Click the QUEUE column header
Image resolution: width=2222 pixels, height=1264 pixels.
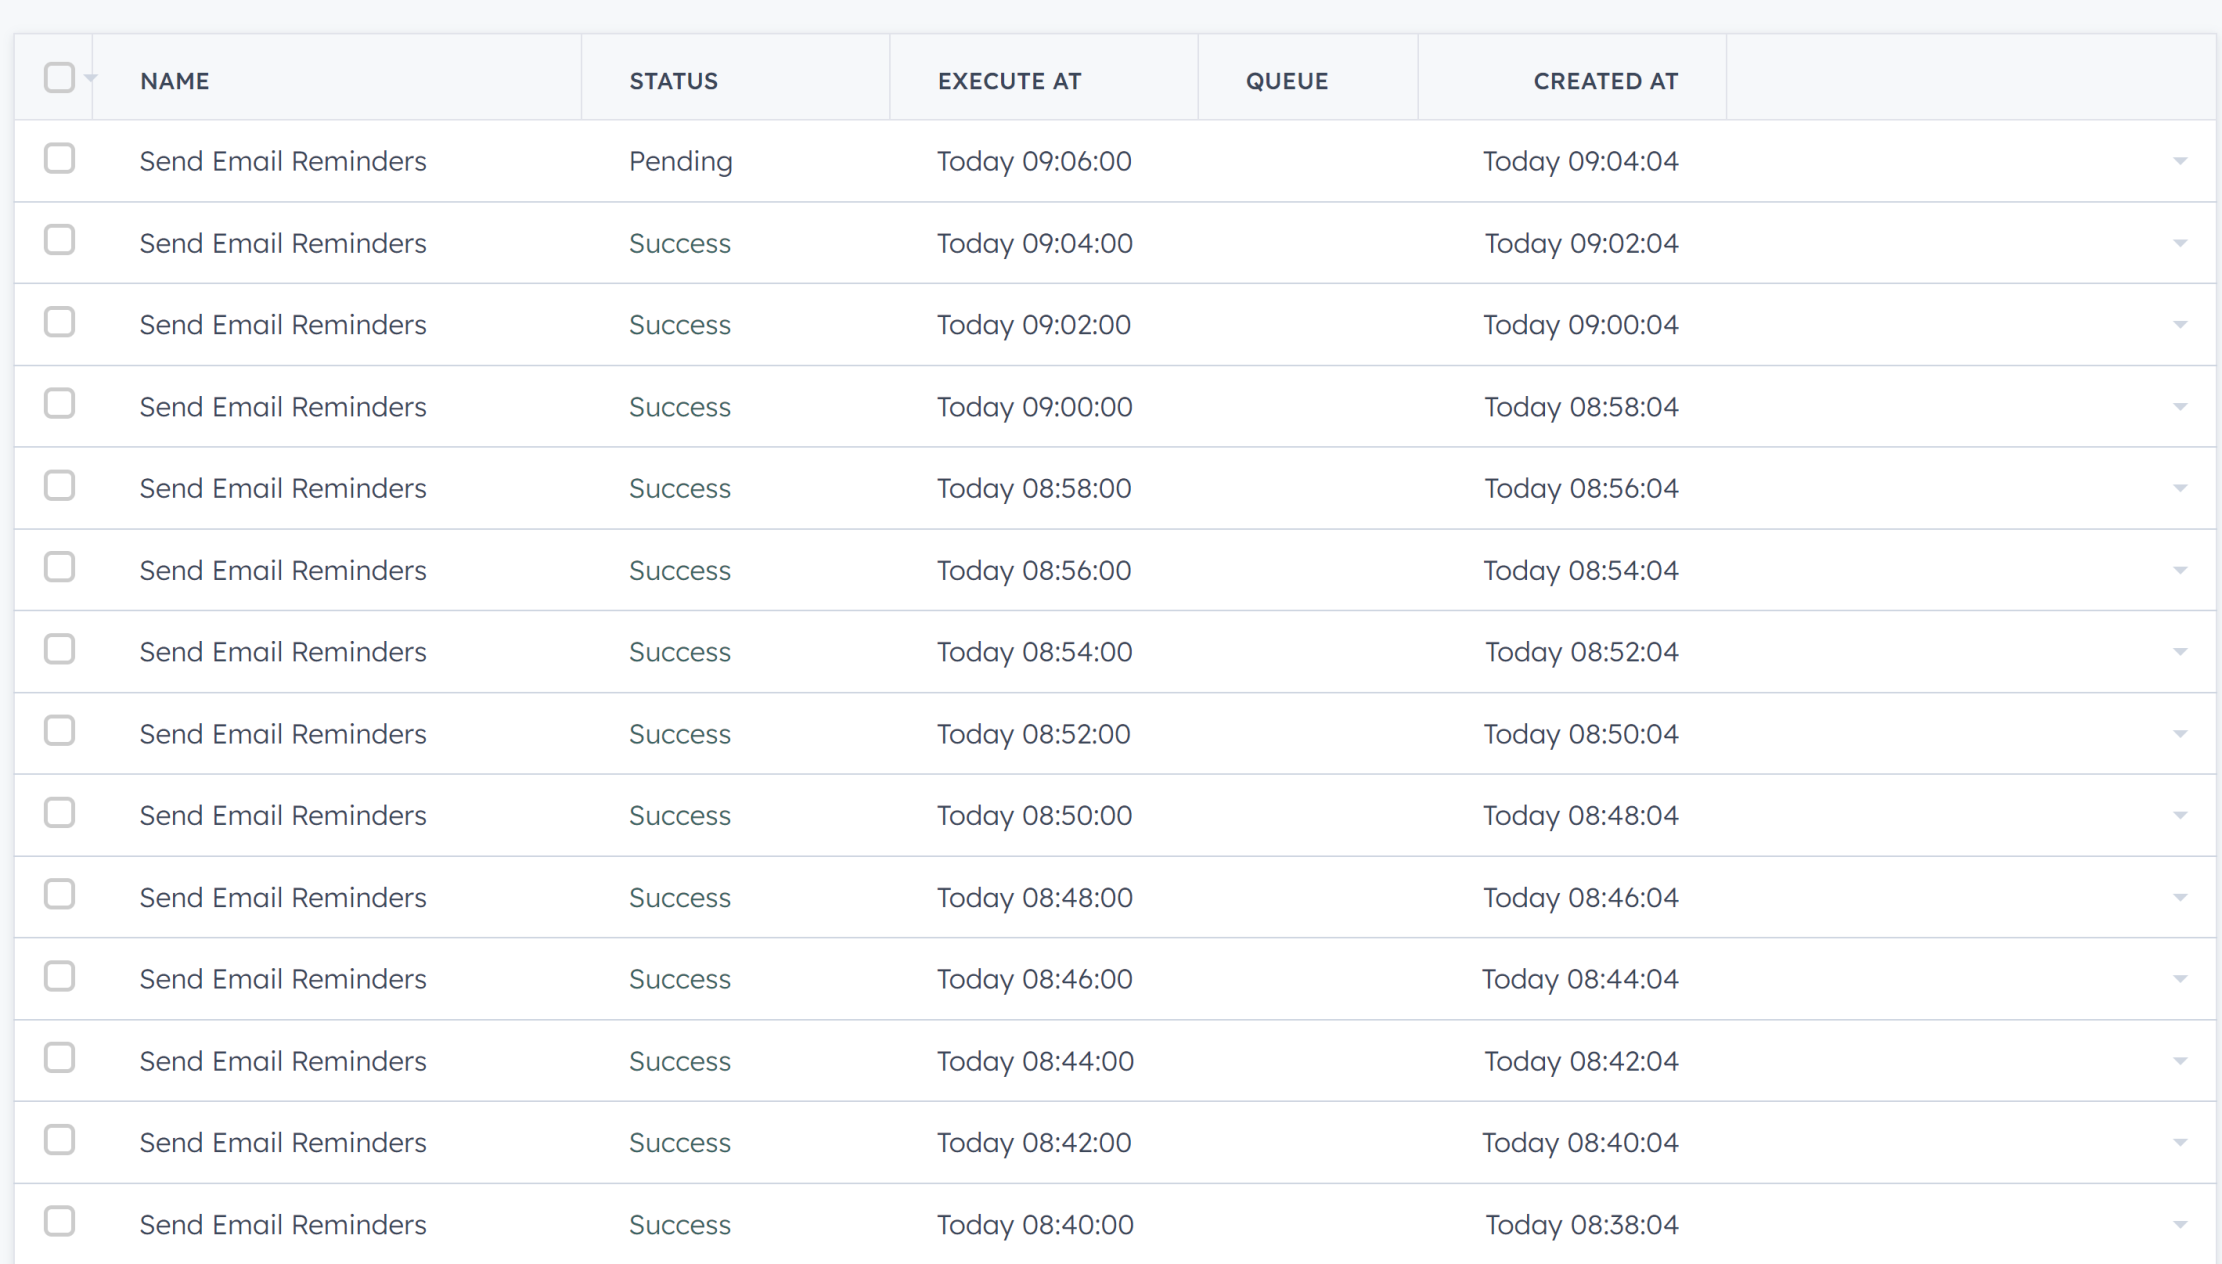pyautogui.click(x=1286, y=81)
